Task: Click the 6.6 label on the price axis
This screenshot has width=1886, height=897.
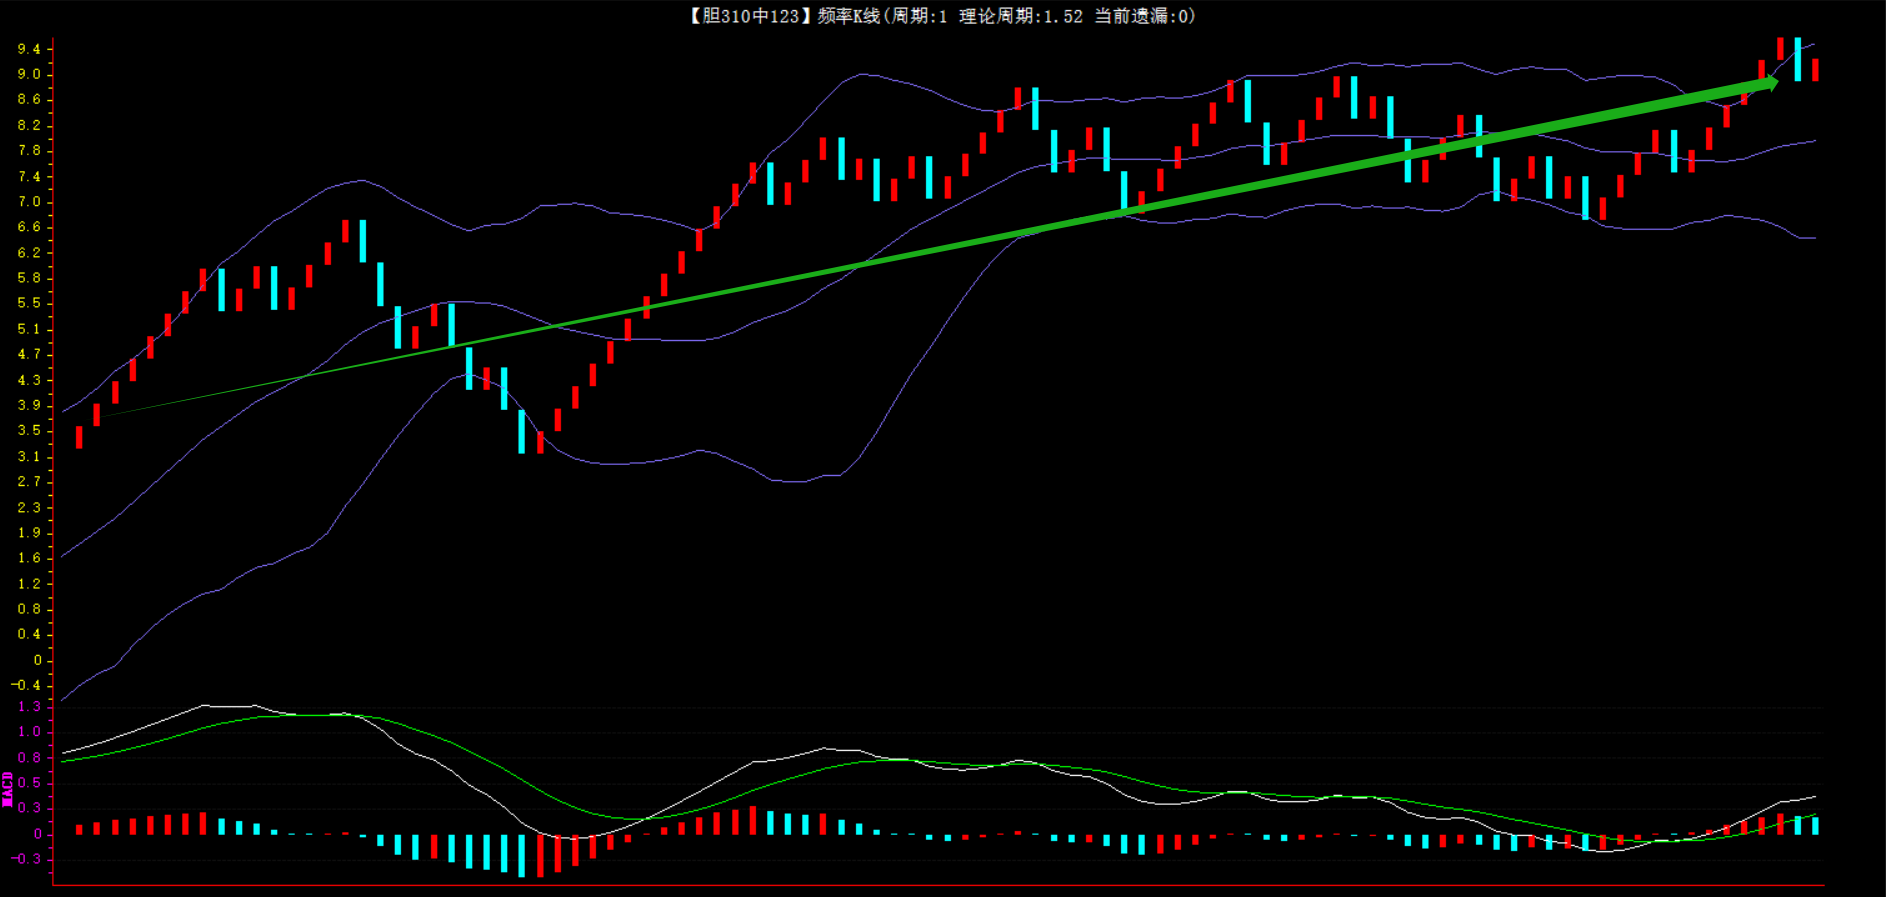Action: tap(29, 227)
